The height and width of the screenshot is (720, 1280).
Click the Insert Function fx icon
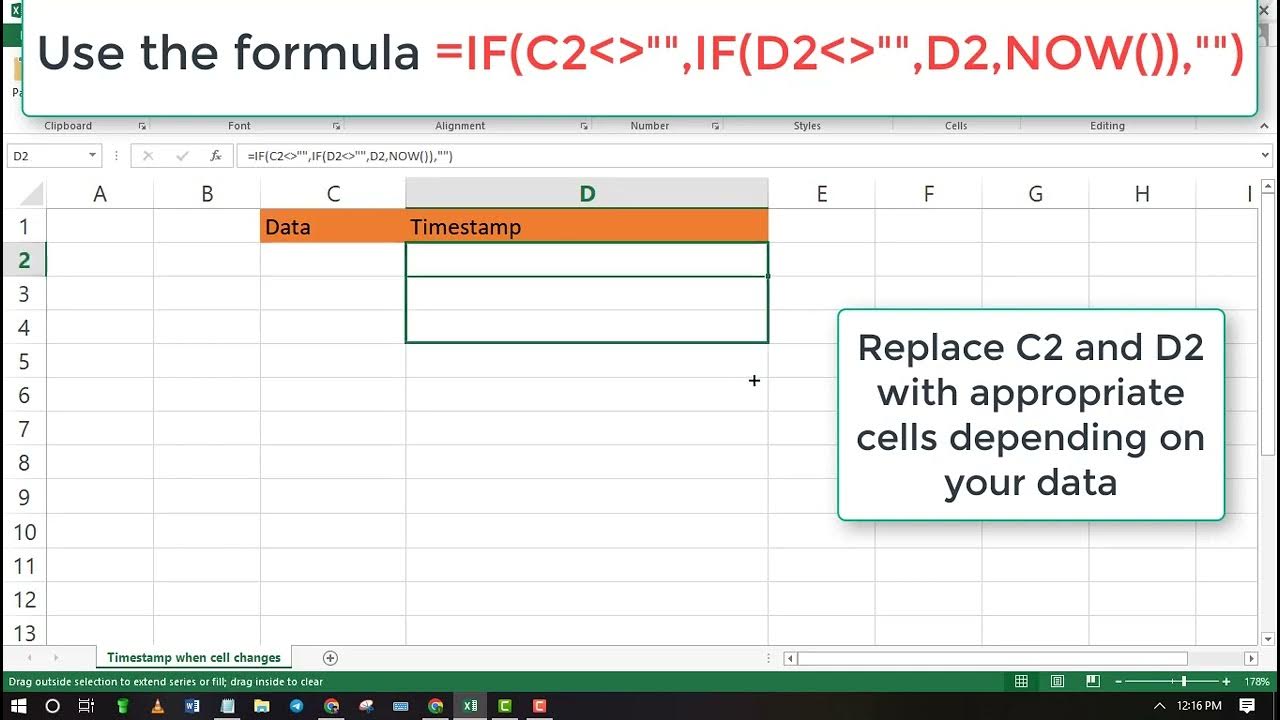pos(215,156)
